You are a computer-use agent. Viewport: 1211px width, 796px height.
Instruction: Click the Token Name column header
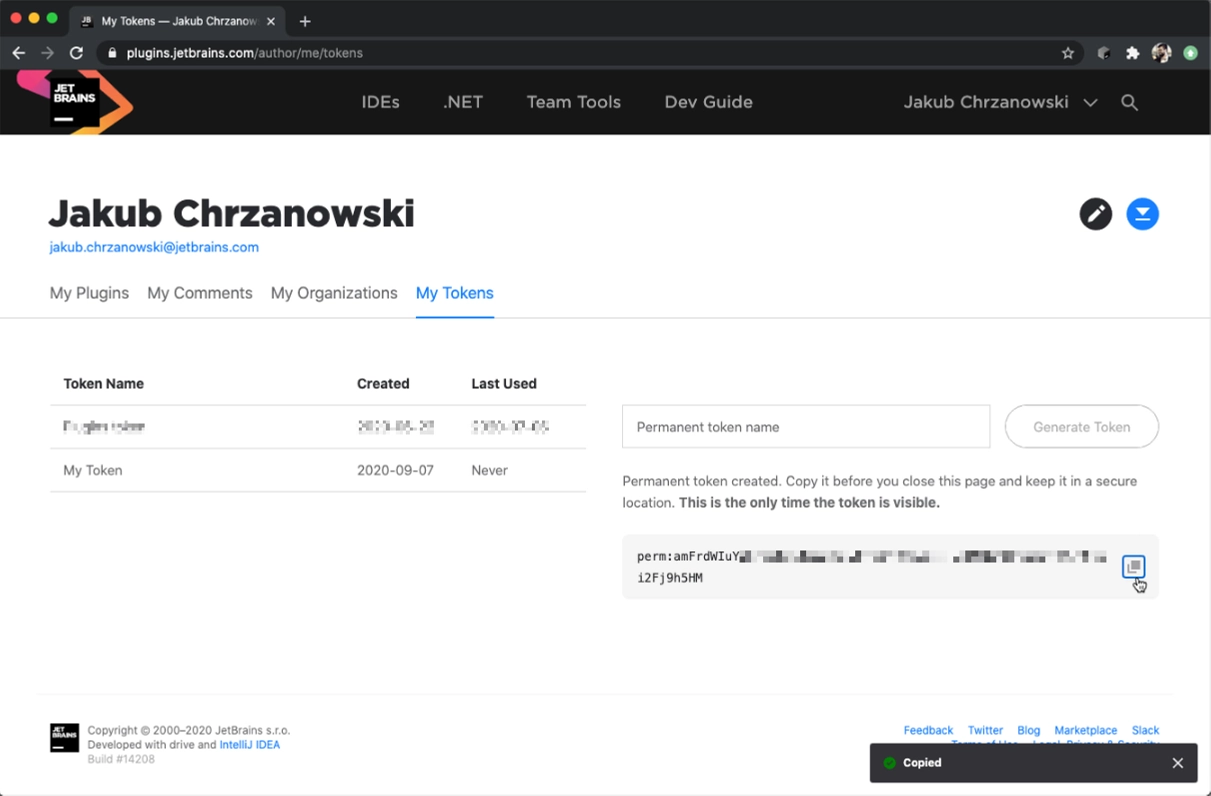(104, 384)
